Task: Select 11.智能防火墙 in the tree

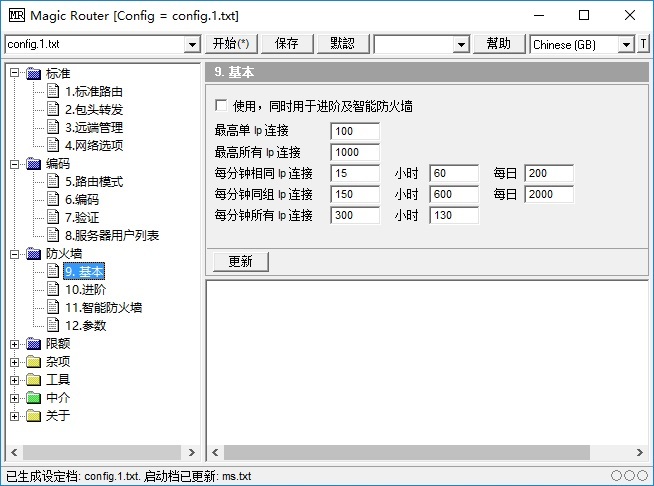Action: pyautogui.click(x=103, y=307)
